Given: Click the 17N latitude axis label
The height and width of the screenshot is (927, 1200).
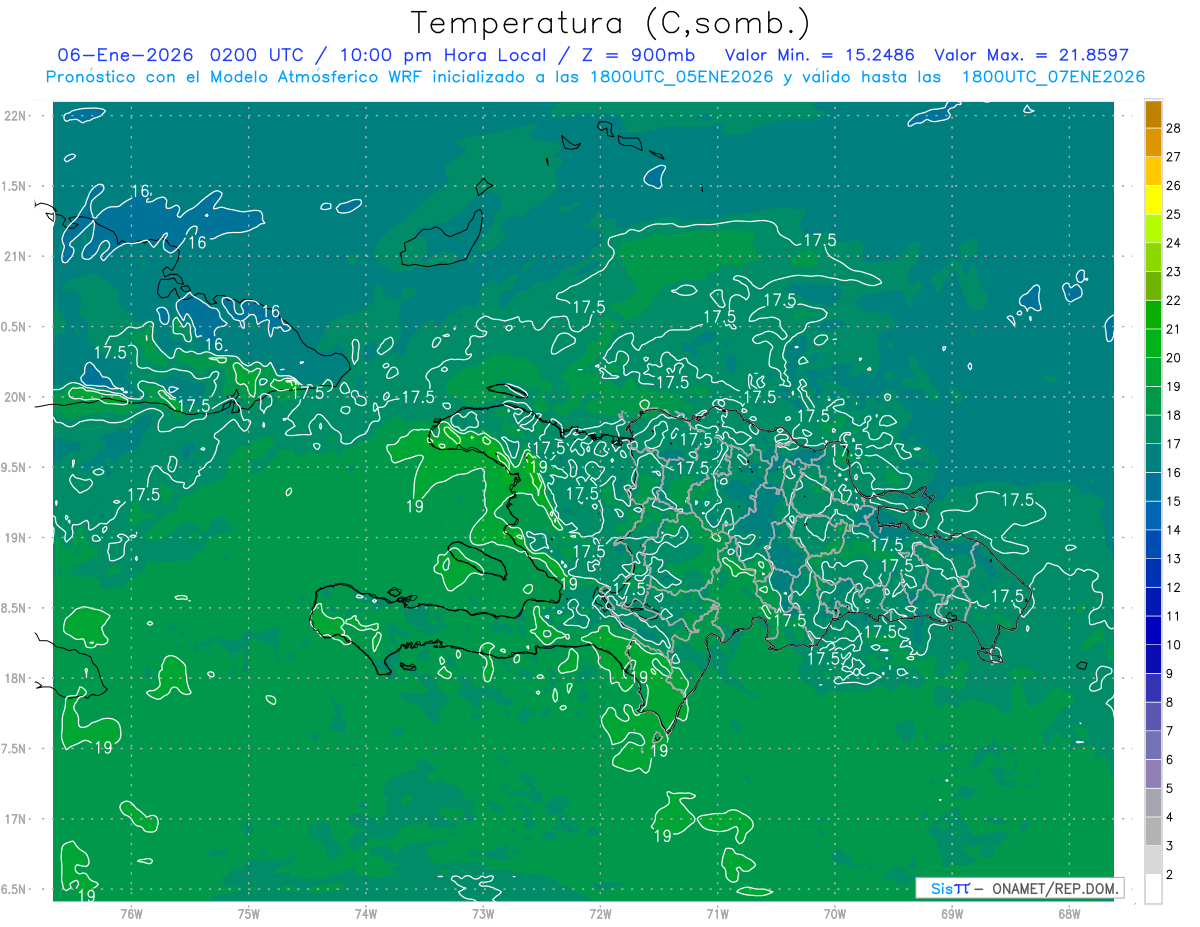Looking at the screenshot, I should pyautogui.click(x=15, y=819).
